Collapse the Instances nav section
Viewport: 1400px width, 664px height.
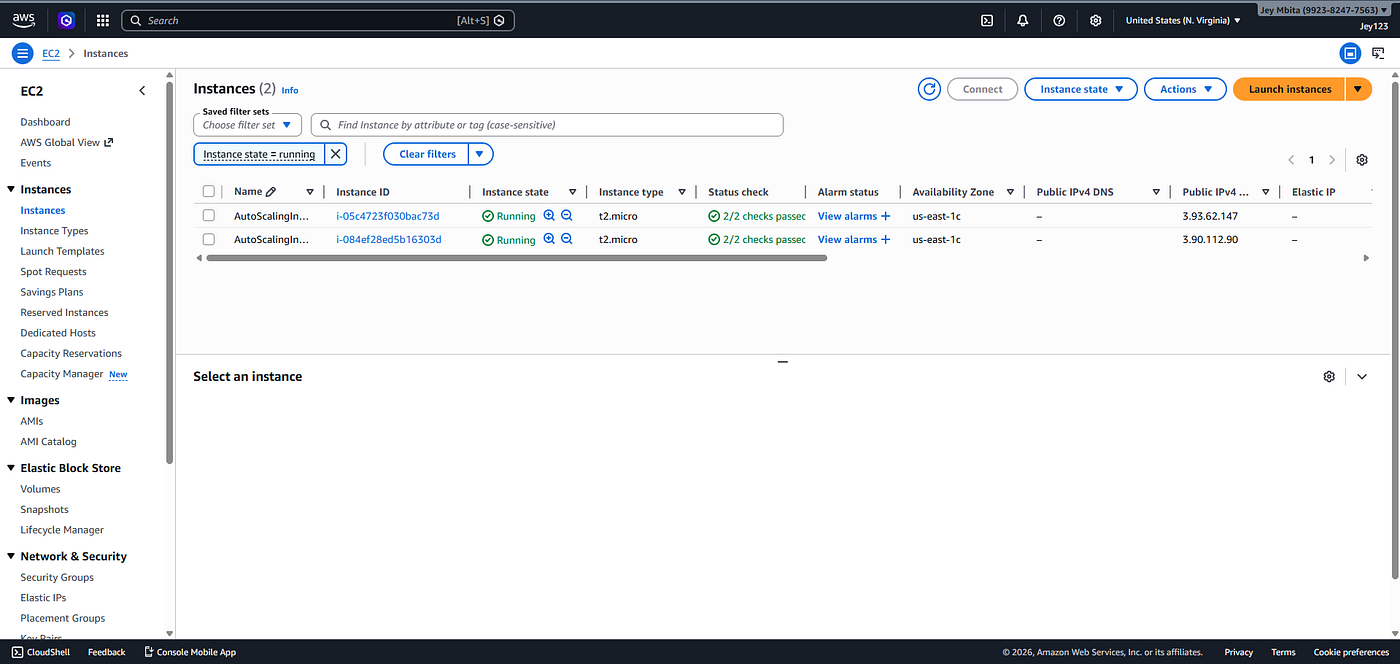point(11,189)
